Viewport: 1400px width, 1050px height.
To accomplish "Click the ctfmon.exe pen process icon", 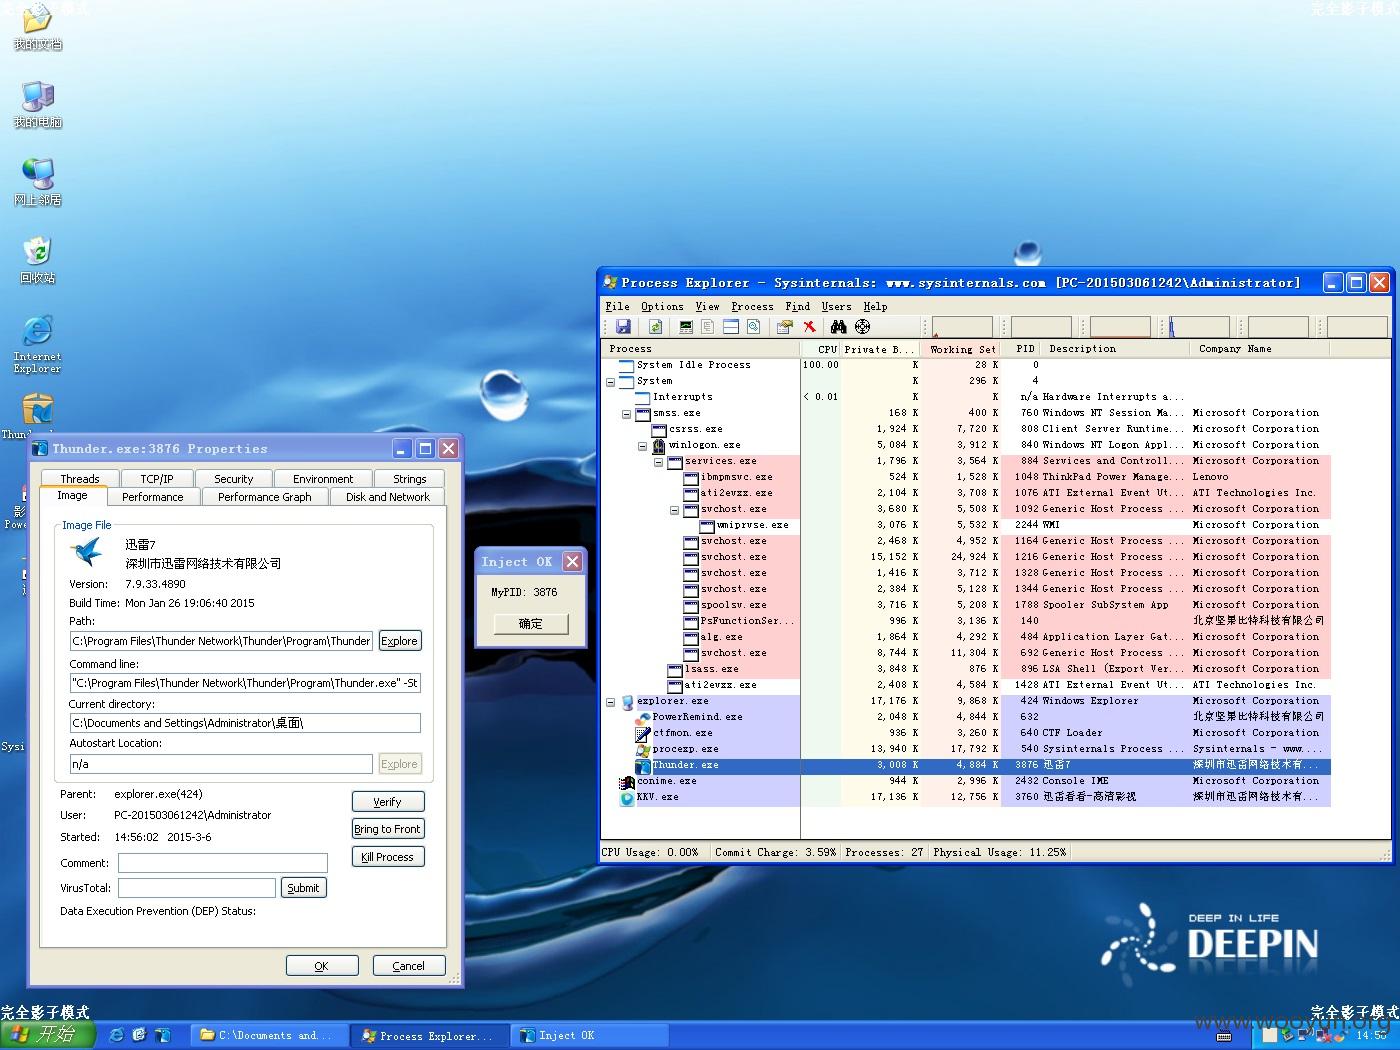I will [644, 733].
